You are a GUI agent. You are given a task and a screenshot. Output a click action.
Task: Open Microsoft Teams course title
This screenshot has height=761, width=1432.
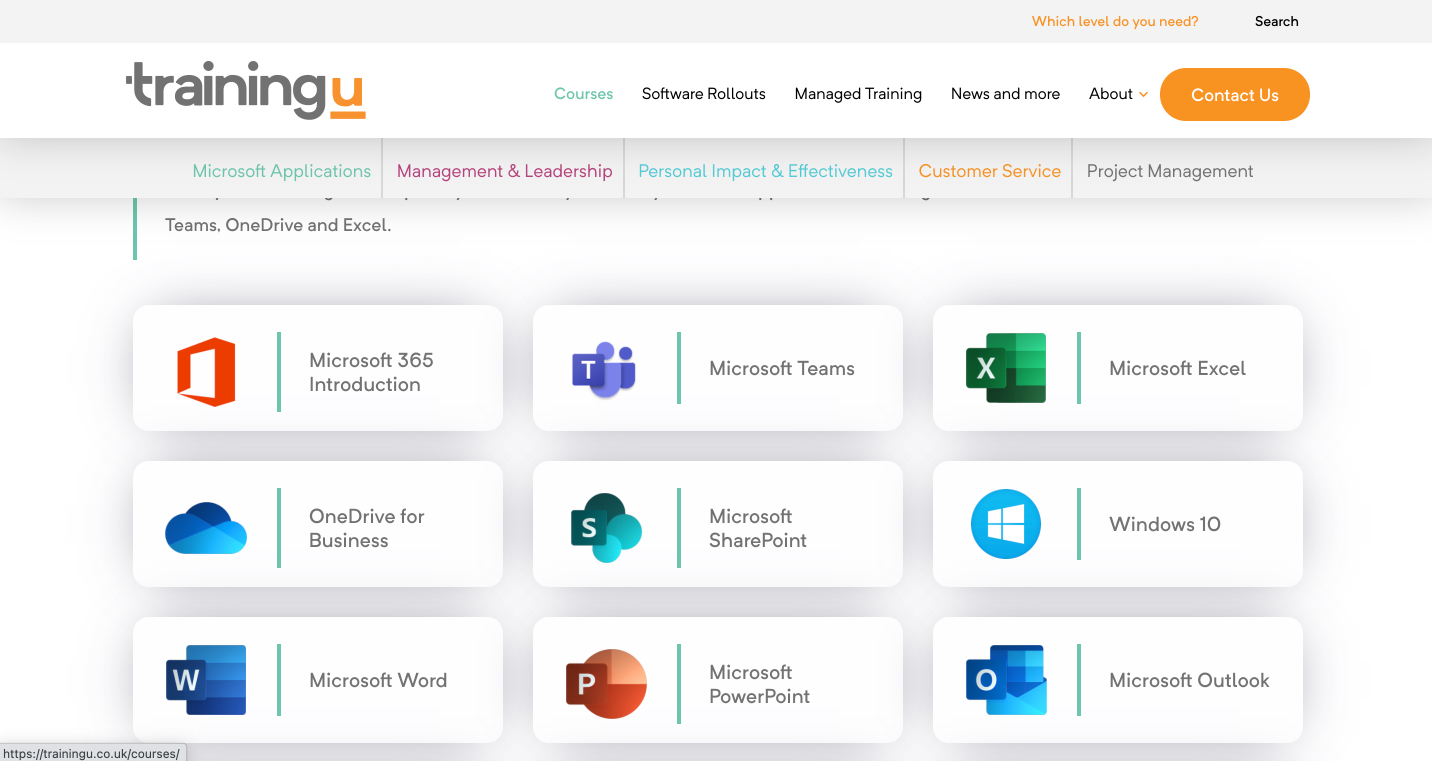[x=782, y=368]
